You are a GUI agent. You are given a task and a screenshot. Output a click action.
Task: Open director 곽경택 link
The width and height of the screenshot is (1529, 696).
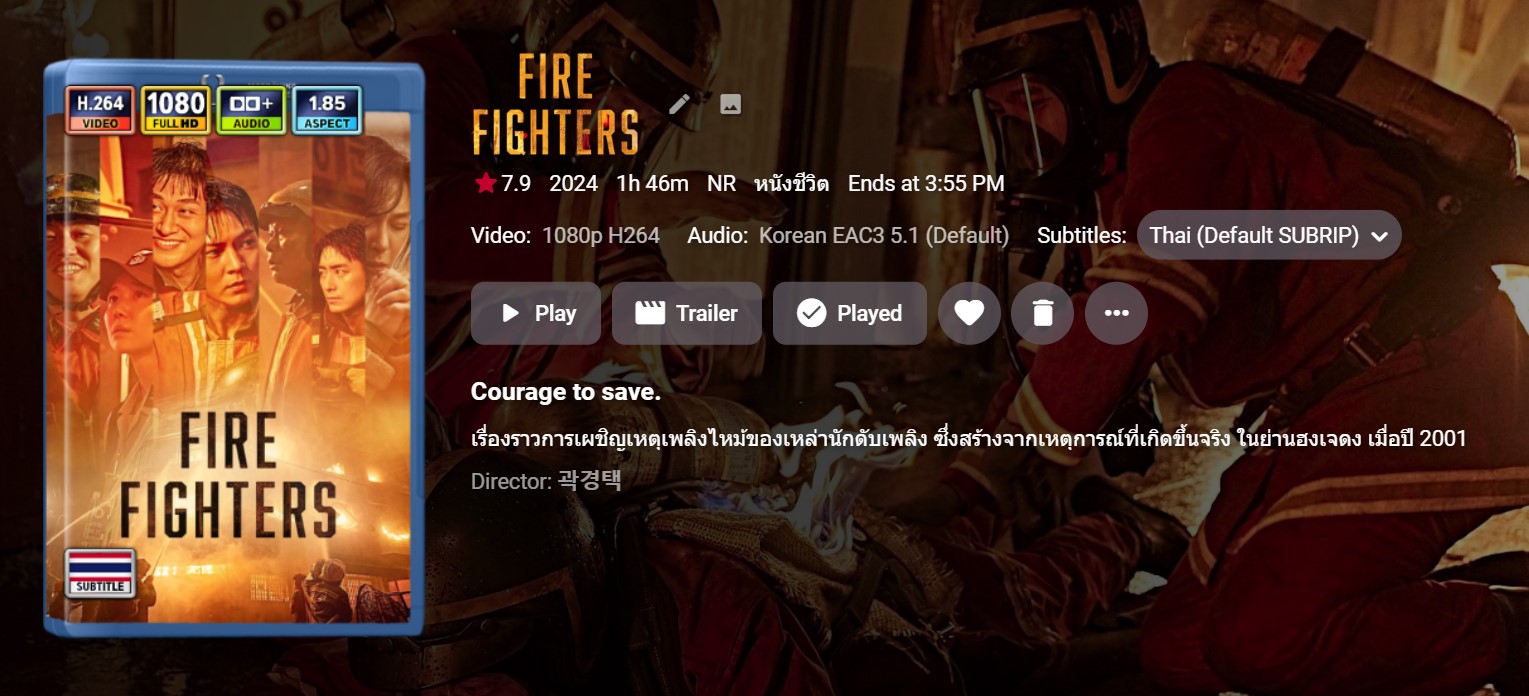[x=590, y=481]
